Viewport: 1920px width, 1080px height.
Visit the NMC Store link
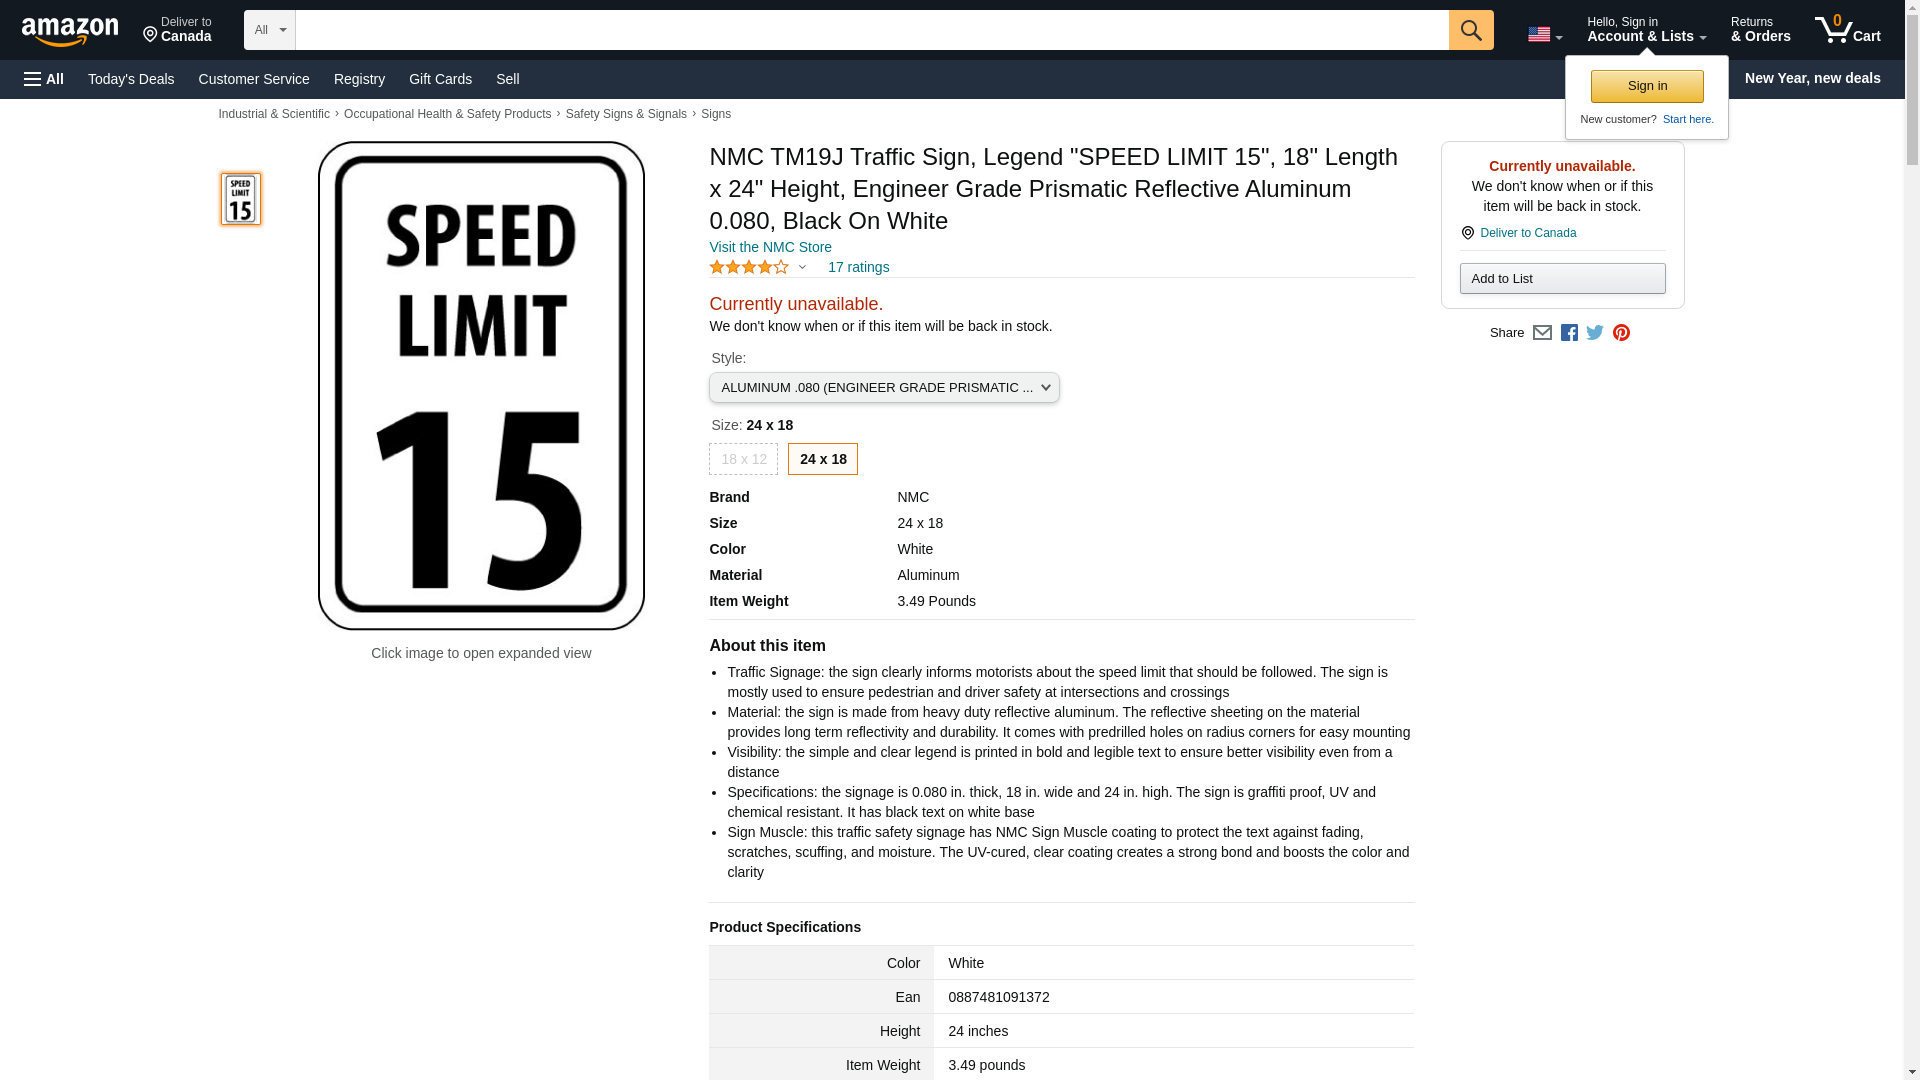click(x=770, y=247)
